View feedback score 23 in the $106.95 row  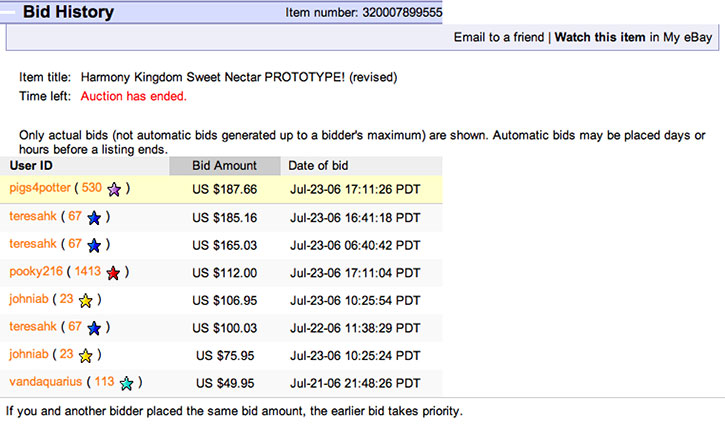[x=66, y=299]
